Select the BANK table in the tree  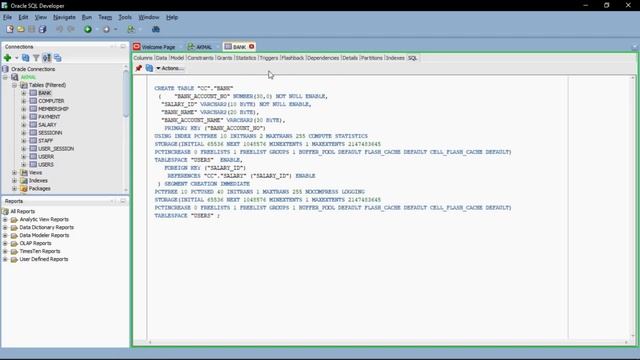tap(44, 93)
